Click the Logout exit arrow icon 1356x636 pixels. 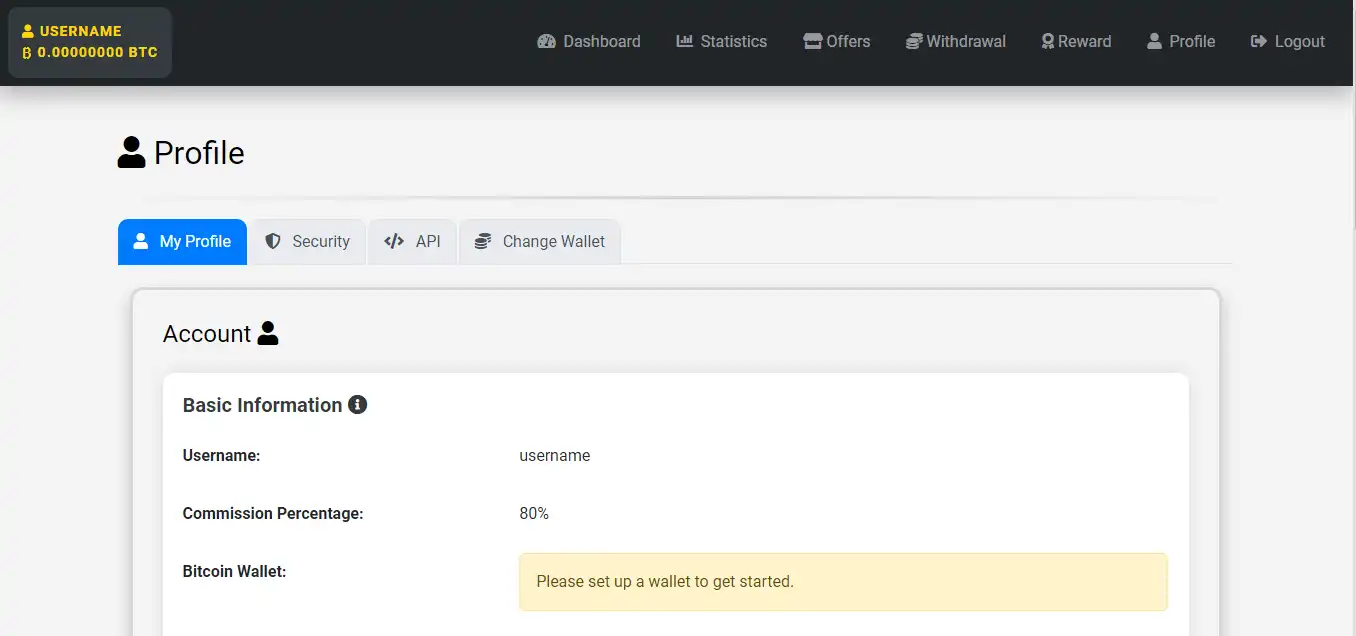tap(1259, 42)
